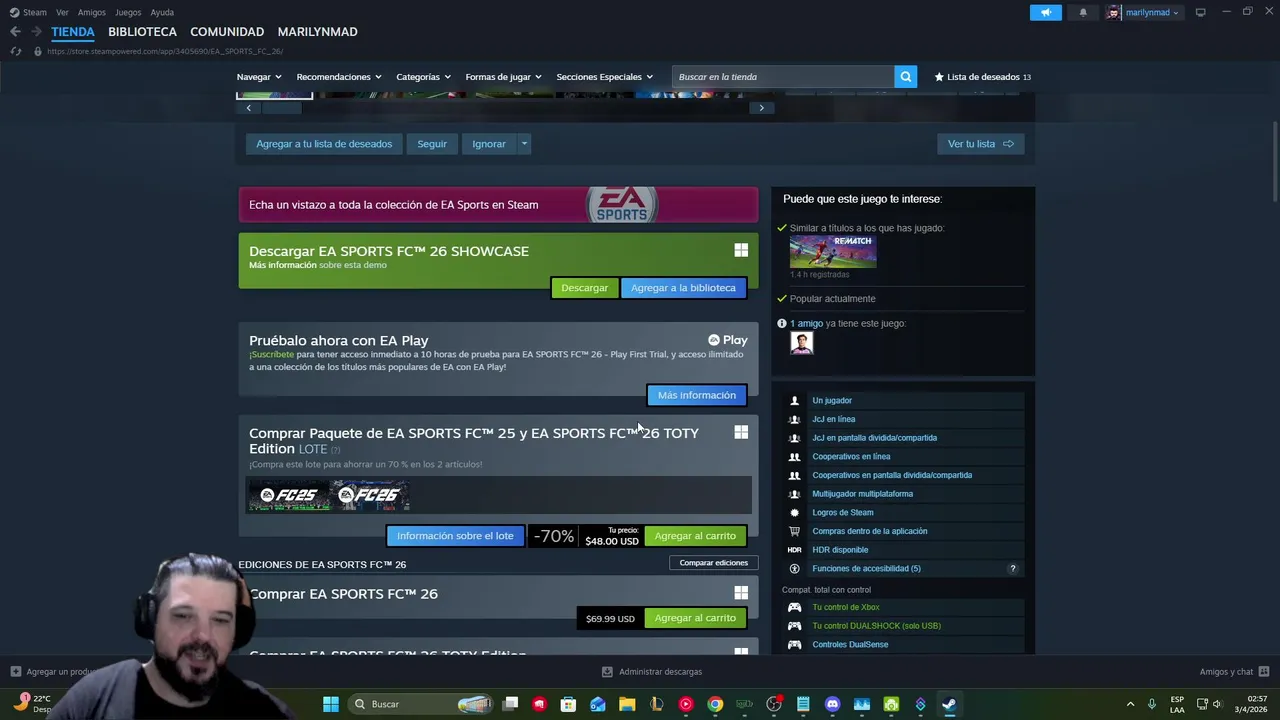Screen dimensions: 1280x720
Task: Open the notifications bell icon
Action: [1083, 12]
